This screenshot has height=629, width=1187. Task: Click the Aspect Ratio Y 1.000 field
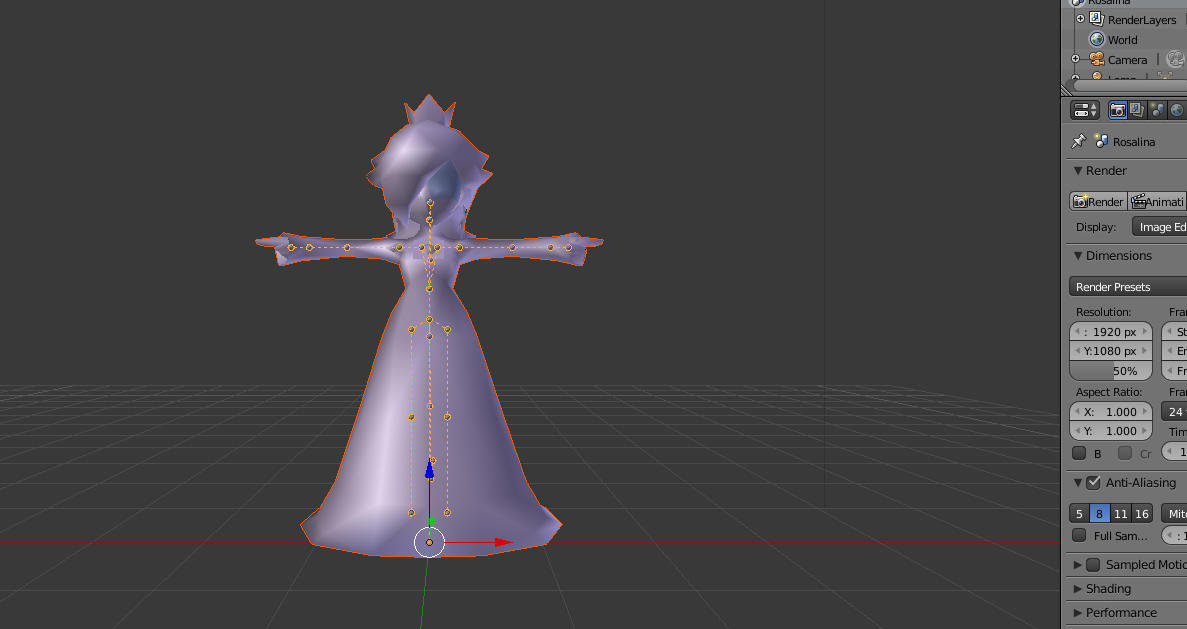click(1111, 431)
